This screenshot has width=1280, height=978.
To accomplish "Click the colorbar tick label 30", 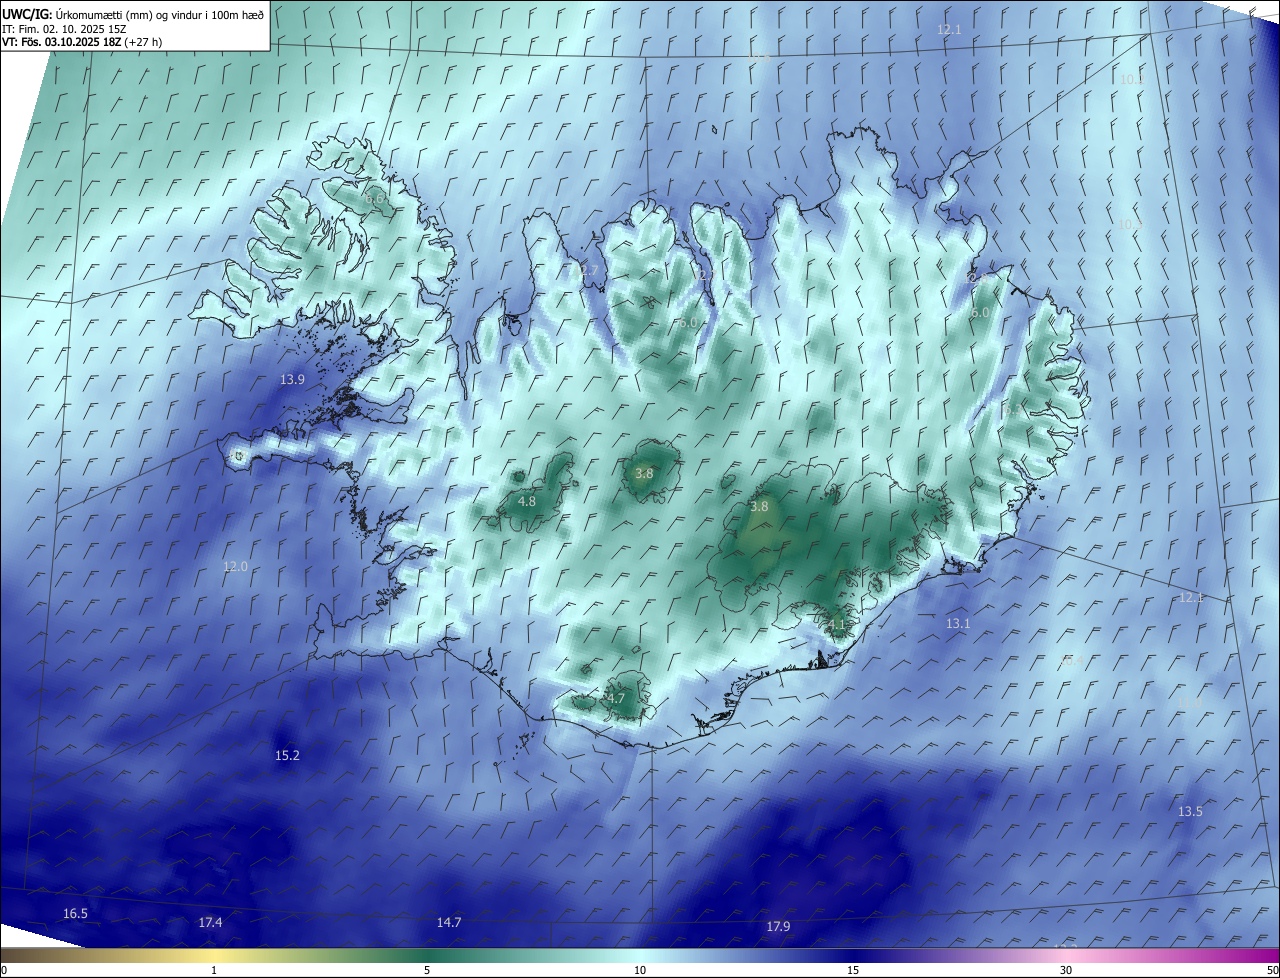I will (1066, 970).
